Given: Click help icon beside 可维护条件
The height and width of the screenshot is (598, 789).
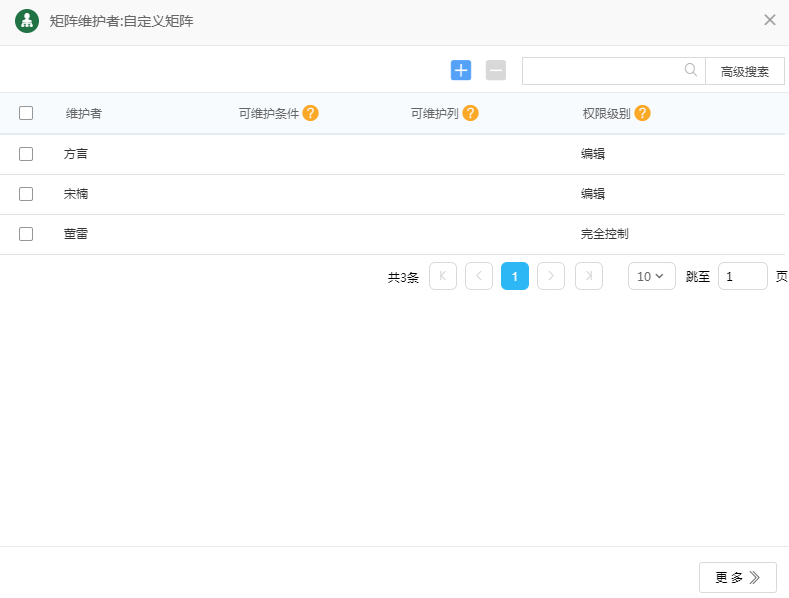Looking at the screenshot, I should tap(311, 113).
